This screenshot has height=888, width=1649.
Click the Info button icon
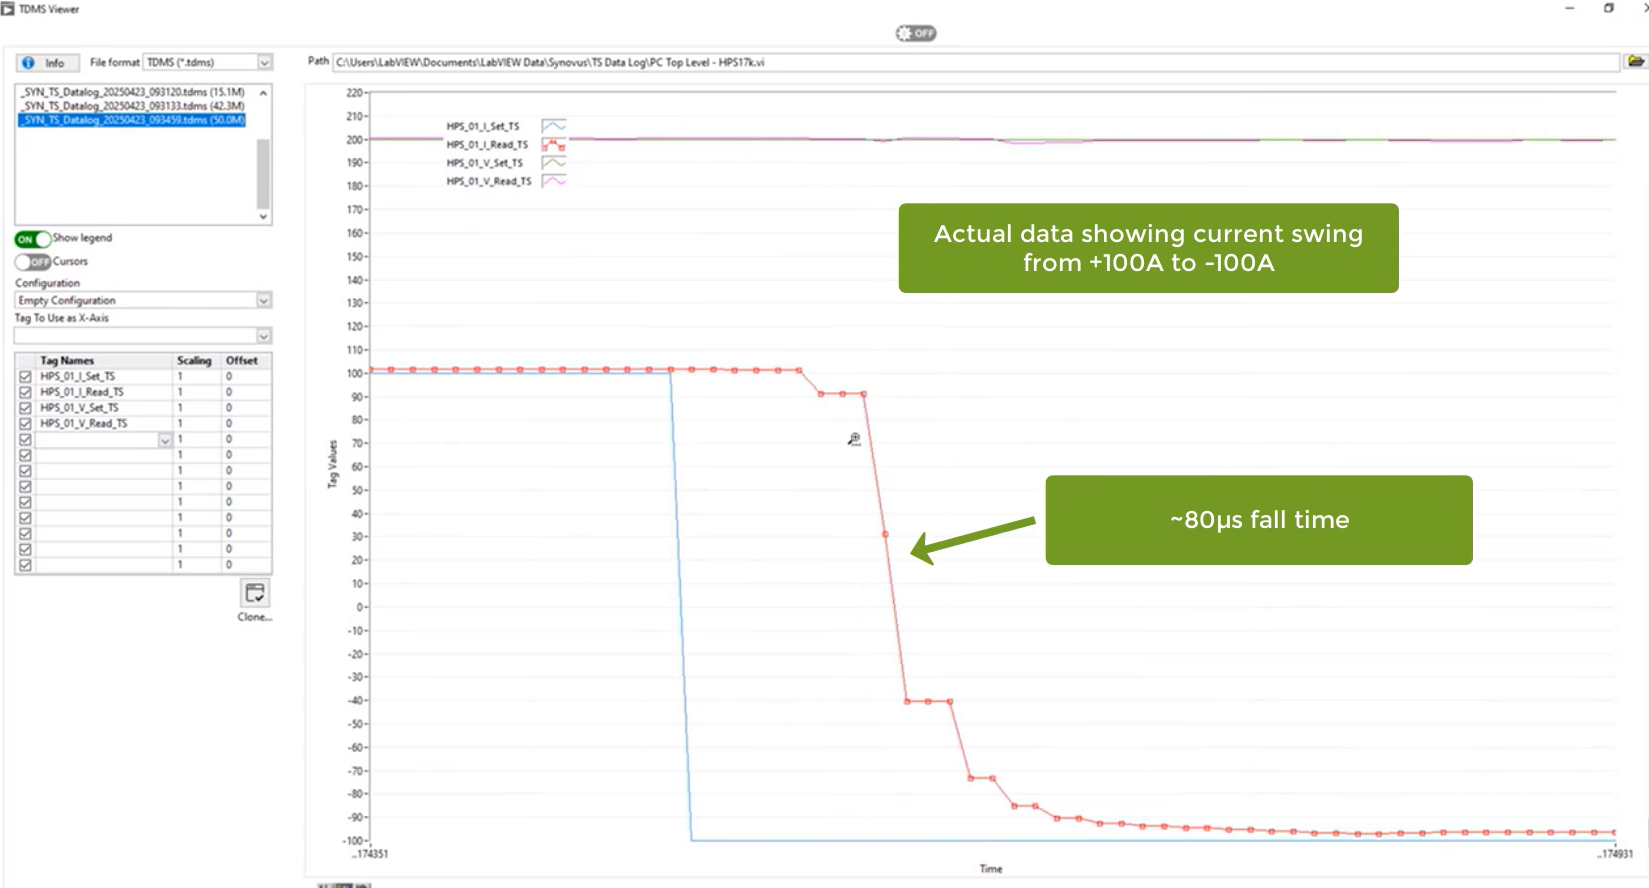(x=28, y=63)
